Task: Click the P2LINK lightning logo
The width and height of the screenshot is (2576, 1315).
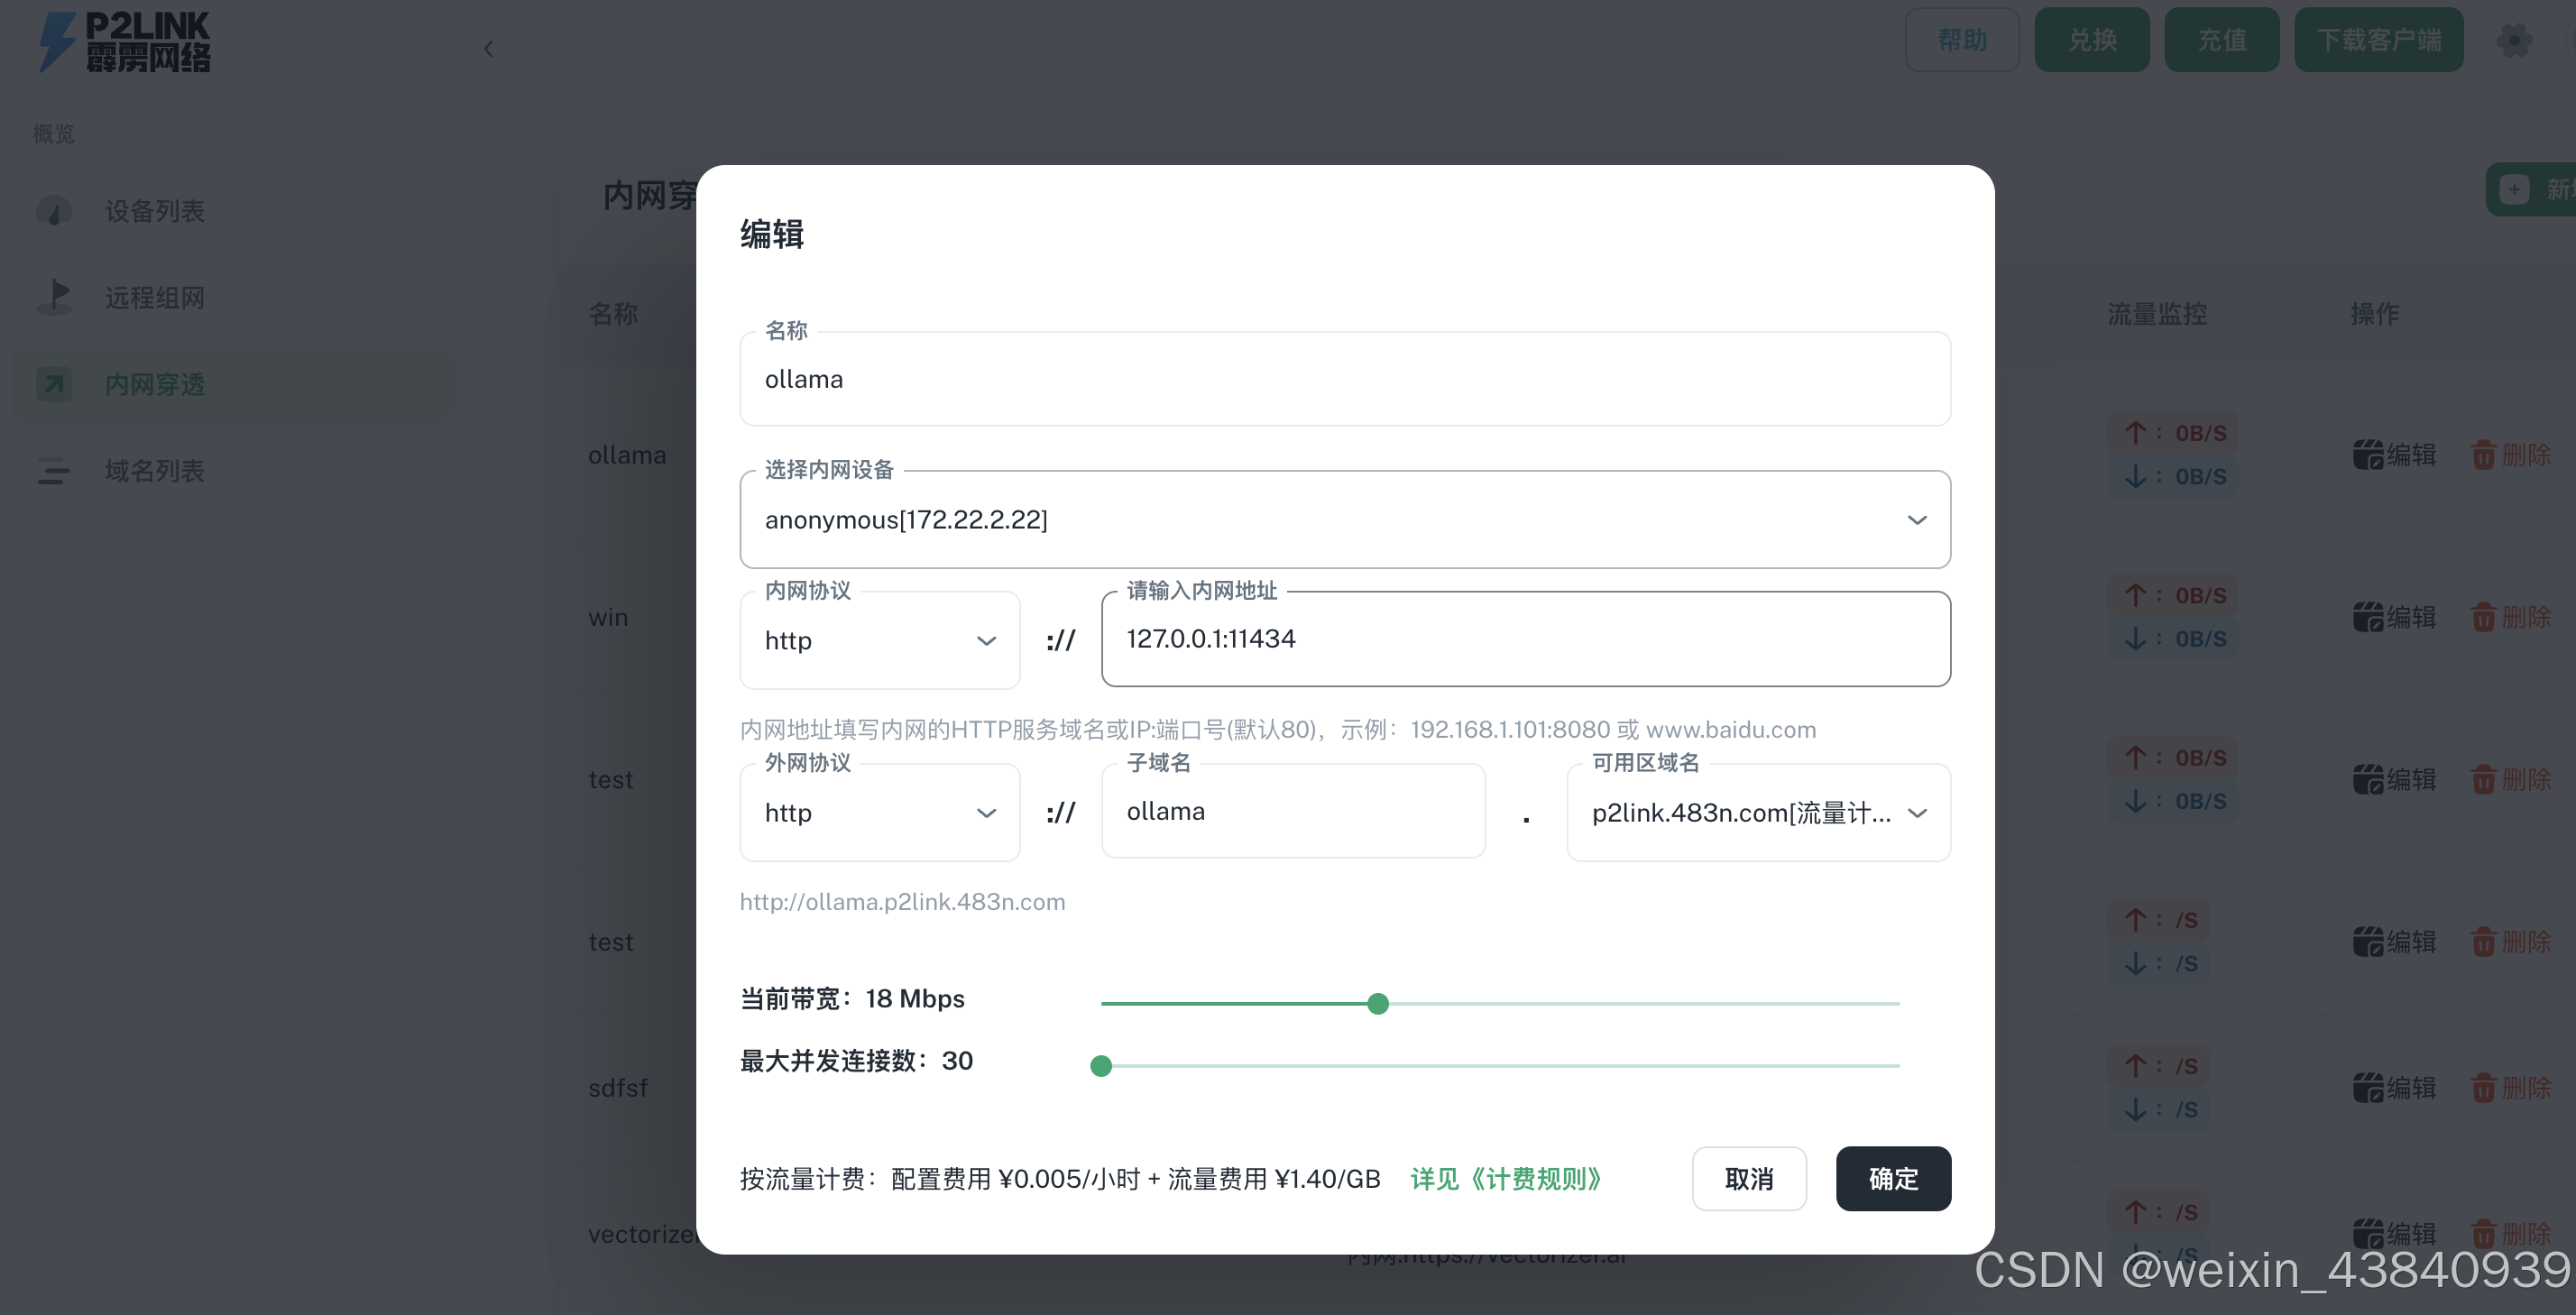Action: [57, 41]
